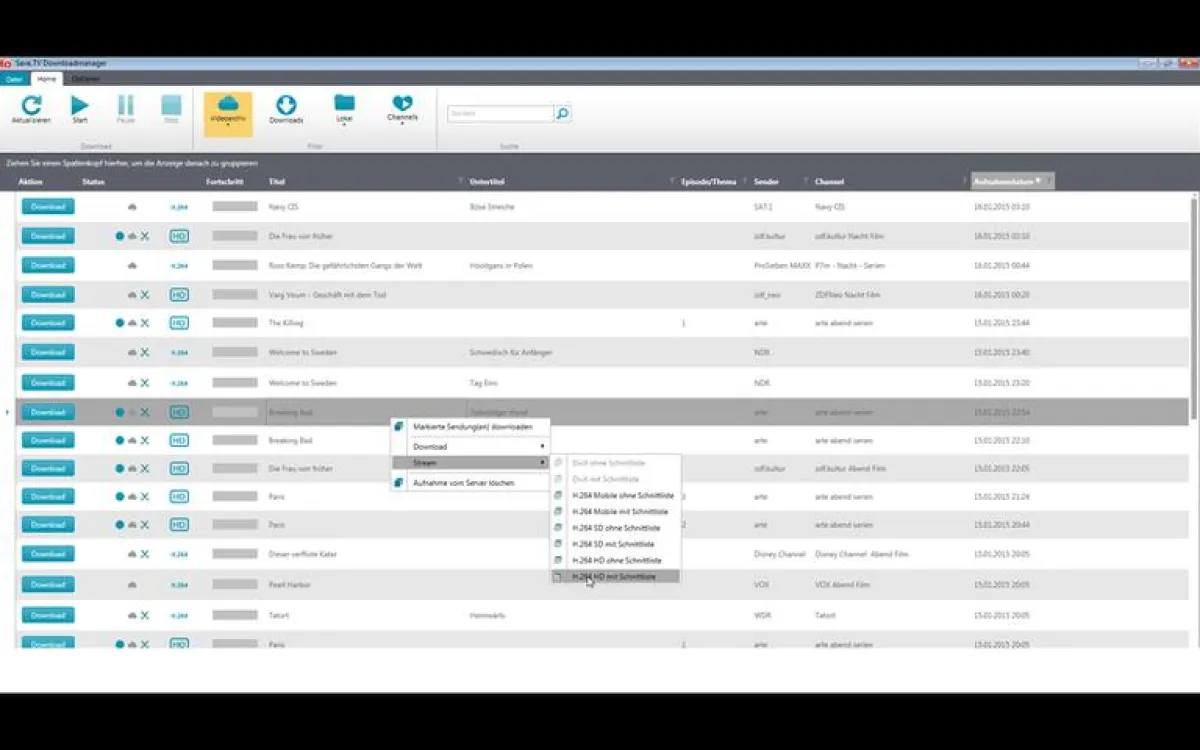Click Download button for Navy CIS

pos(48,207)
